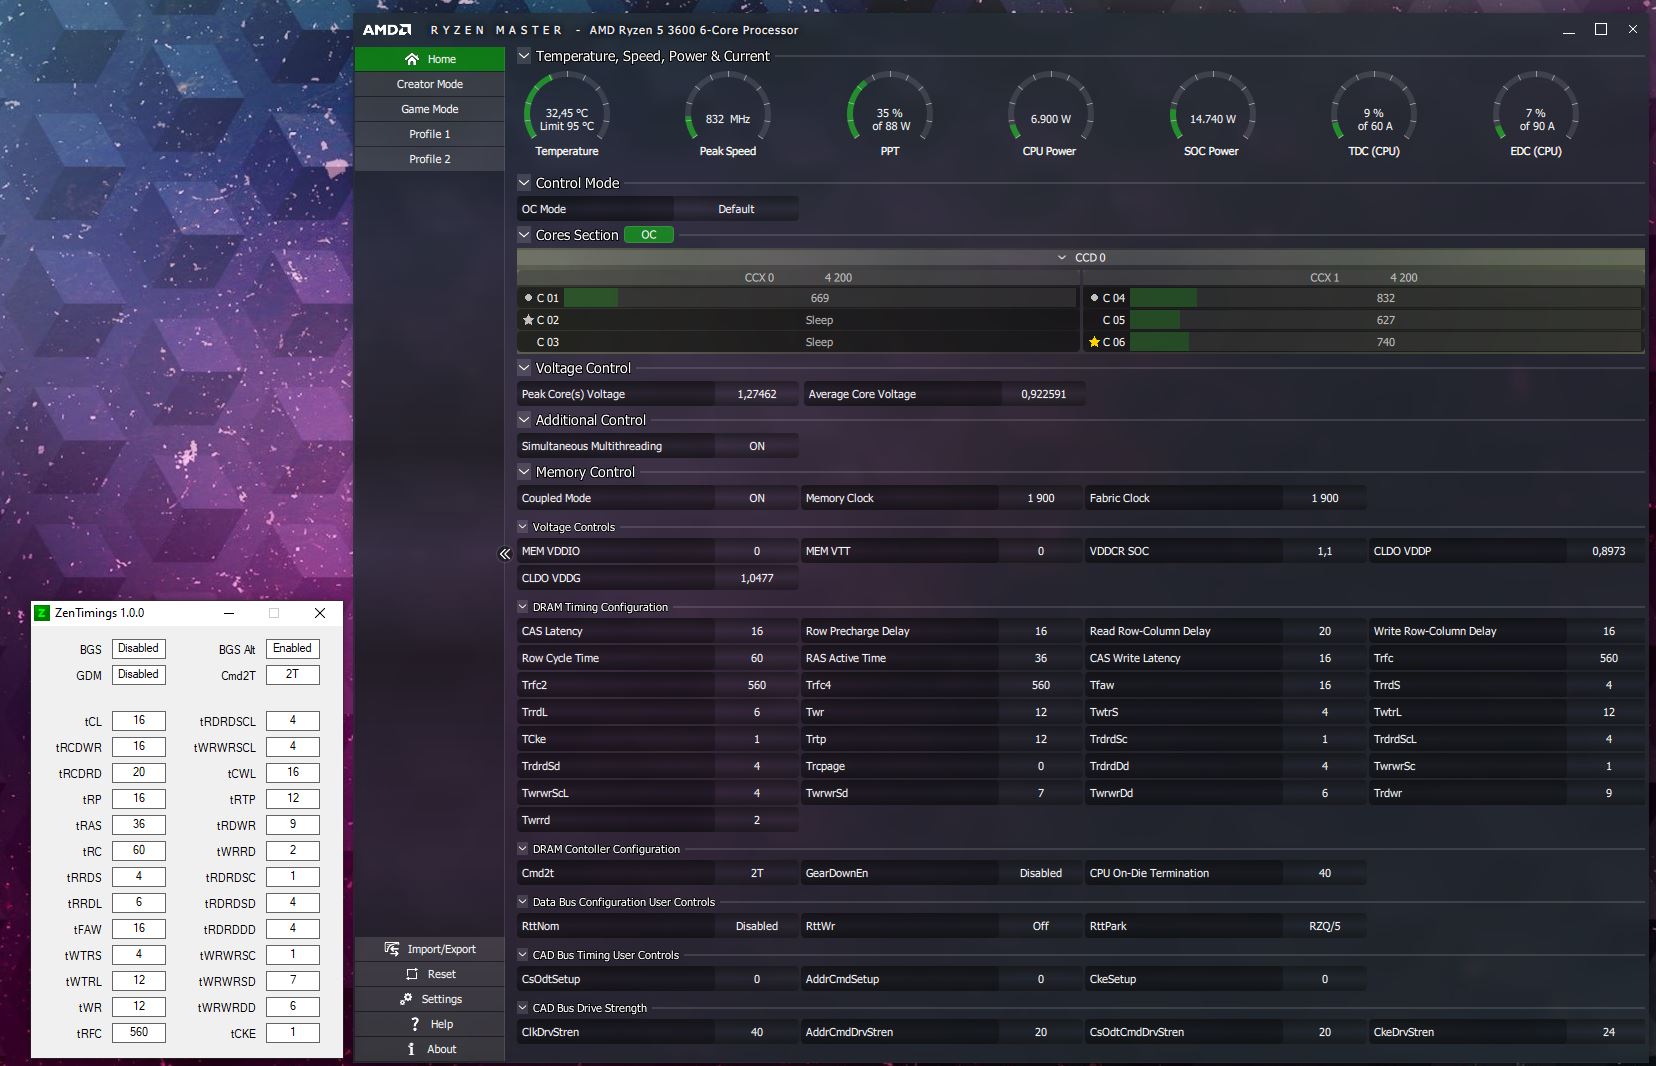Open the Home tab

tap(430, 59)
